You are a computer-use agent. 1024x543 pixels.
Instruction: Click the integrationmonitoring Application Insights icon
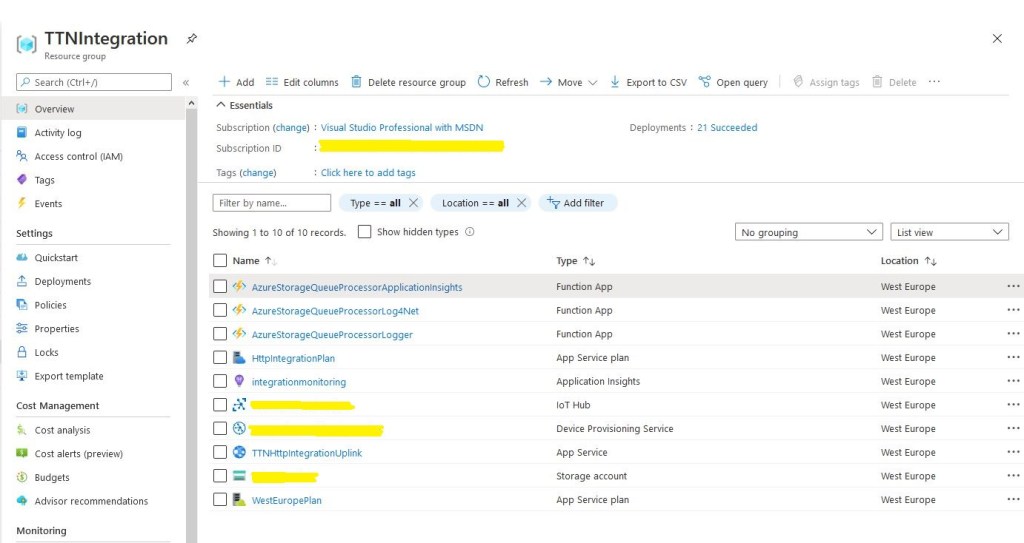[x=239, y=381]
